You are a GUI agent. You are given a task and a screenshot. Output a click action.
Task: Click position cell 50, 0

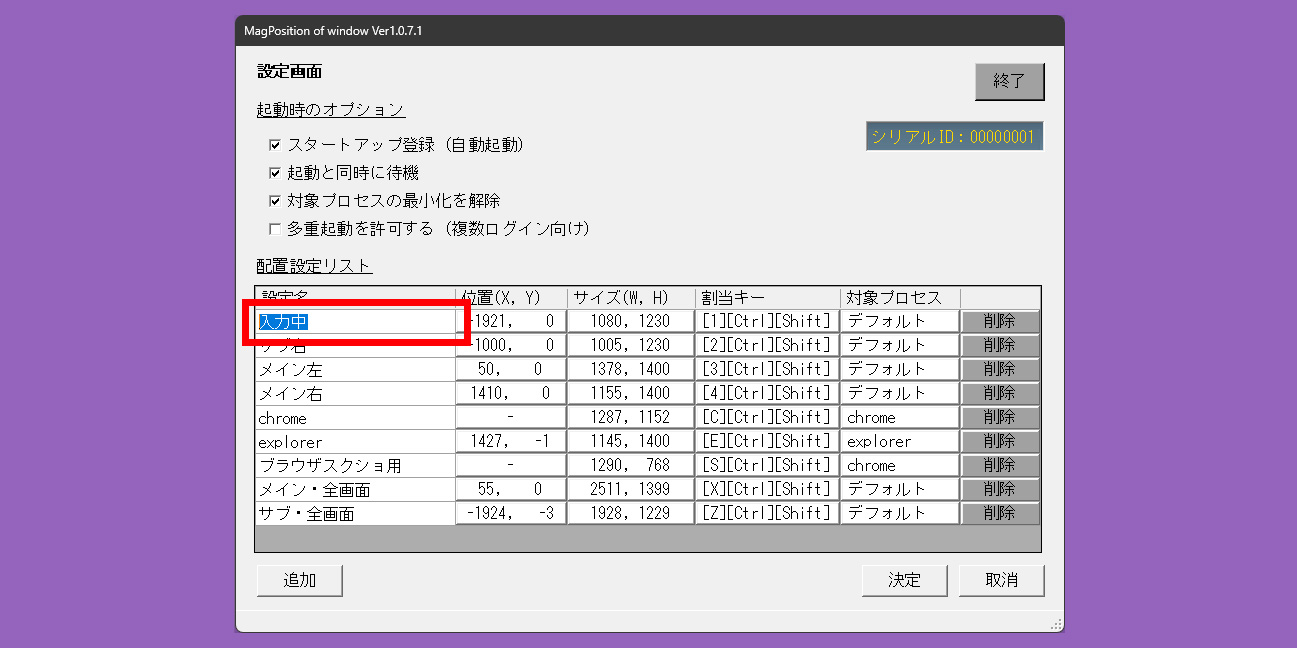point(511,369)
